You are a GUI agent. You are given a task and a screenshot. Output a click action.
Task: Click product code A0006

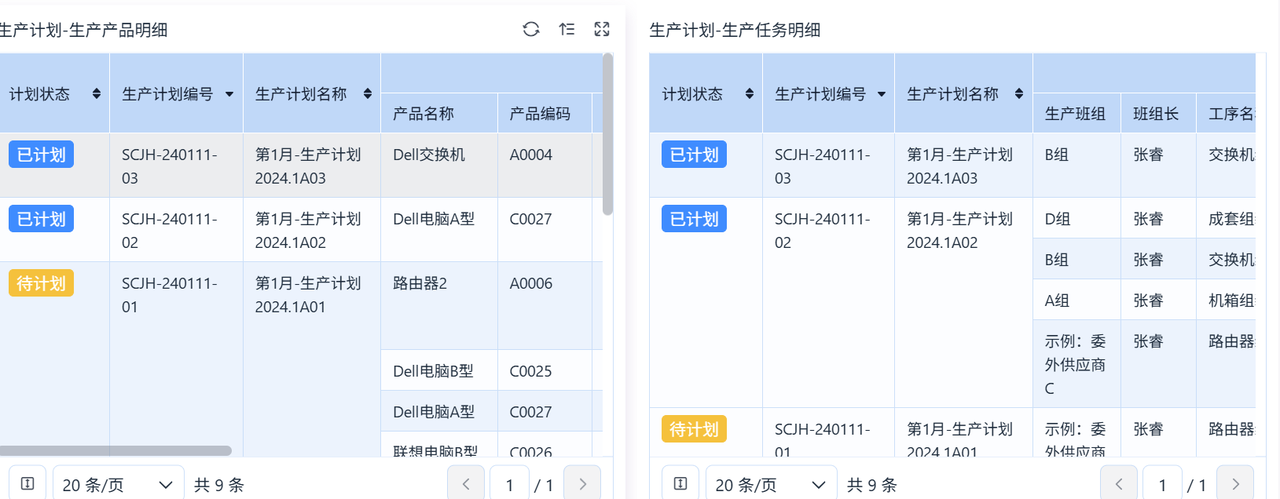[x=545, y=306]
